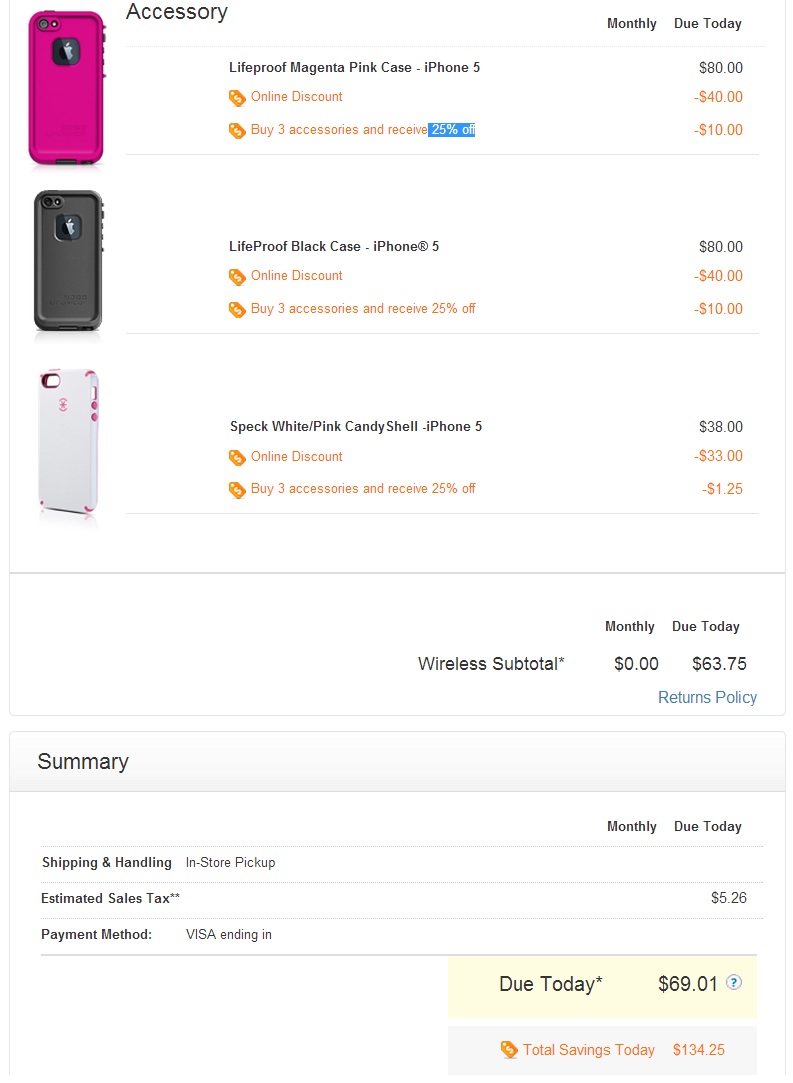Click tag icon next to Magenta case 25% off offer

(237, 130)
